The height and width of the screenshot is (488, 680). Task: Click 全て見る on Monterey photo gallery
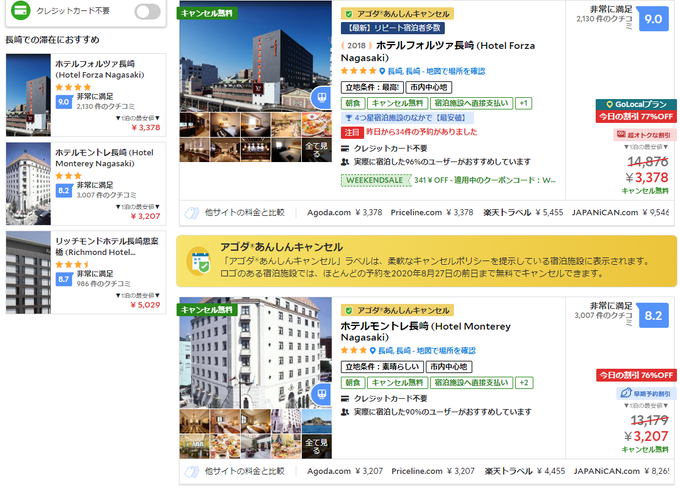pos(316,446)
